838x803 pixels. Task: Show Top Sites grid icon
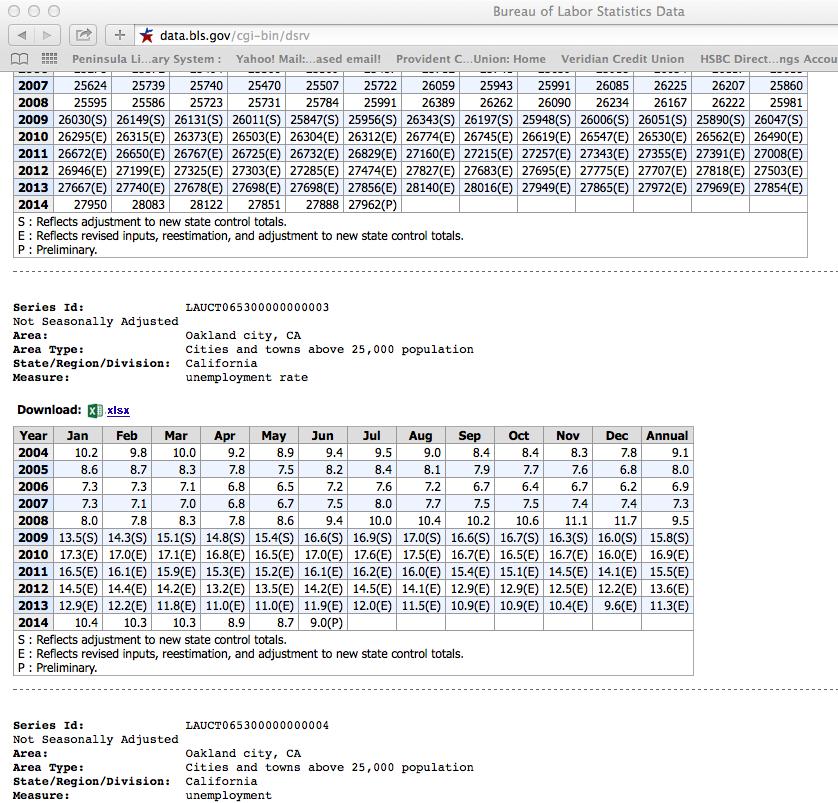pos(49,58)
